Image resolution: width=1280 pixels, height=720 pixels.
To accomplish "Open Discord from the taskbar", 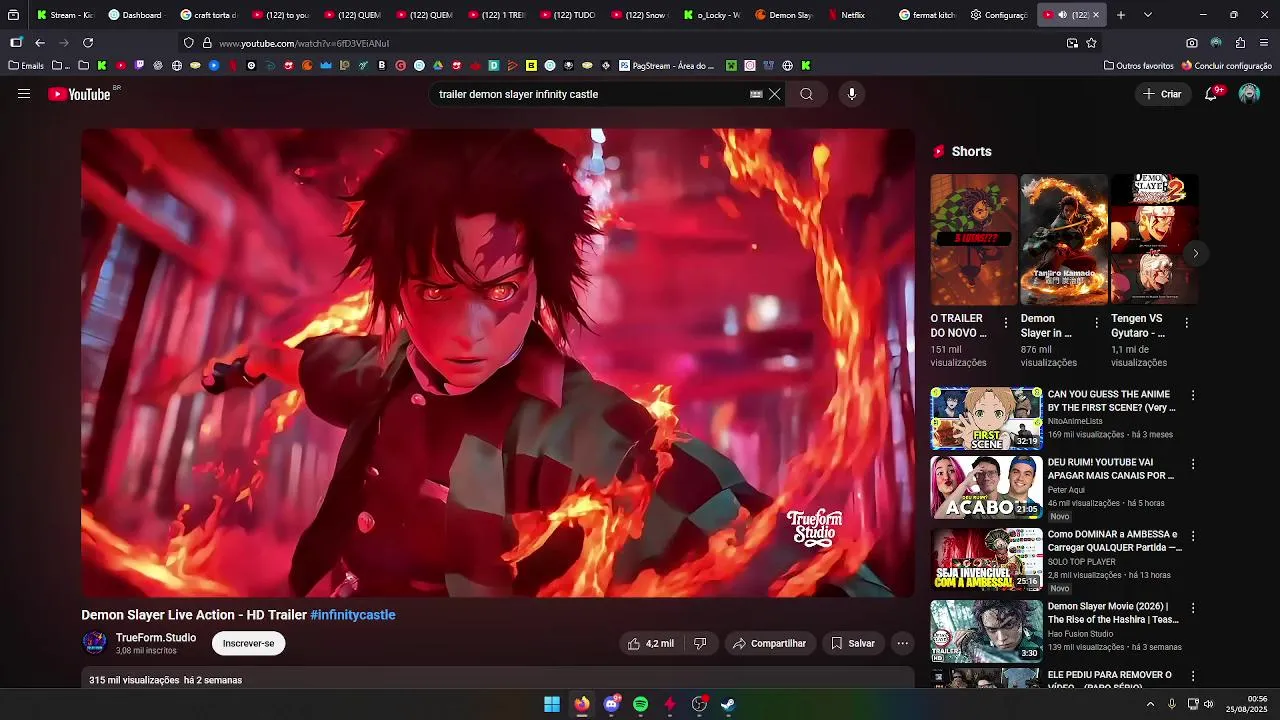I will click(611, 704).
